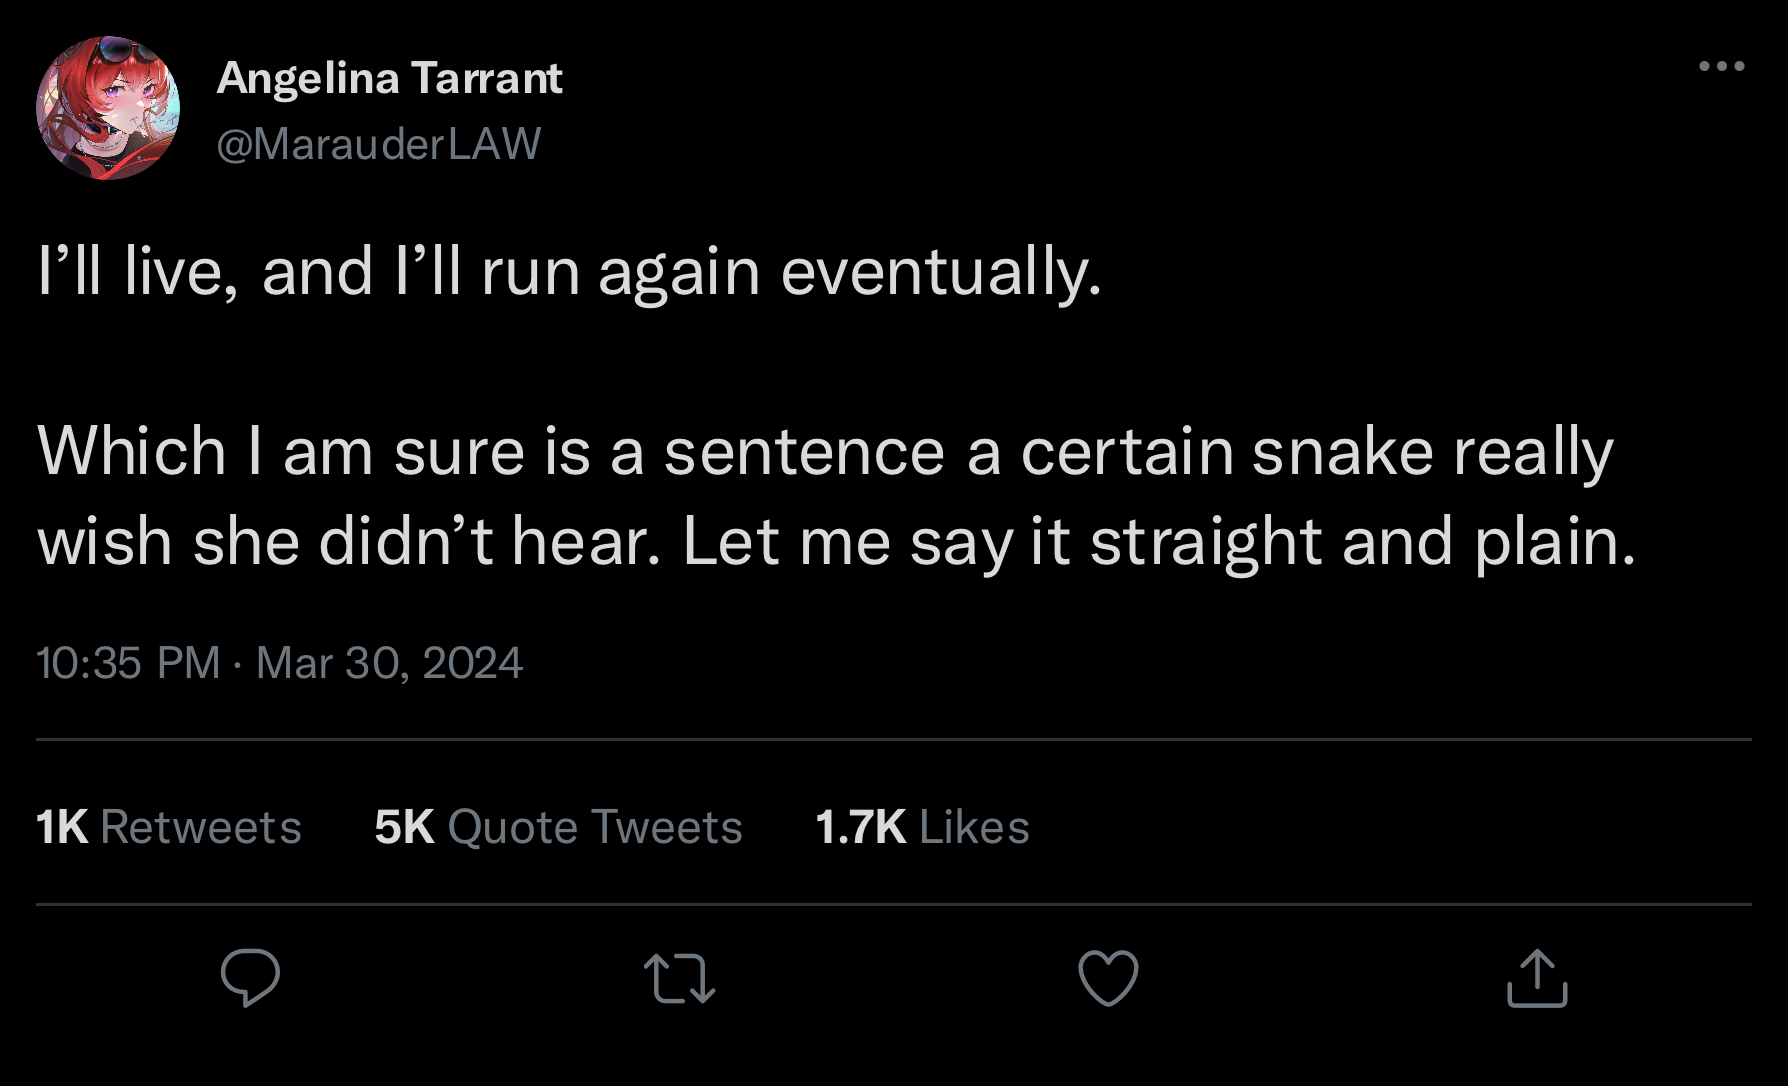The image size is (1788, 1086).
Task: Click the line ending "straight and plain."
Action: click(x=836, y=542)
